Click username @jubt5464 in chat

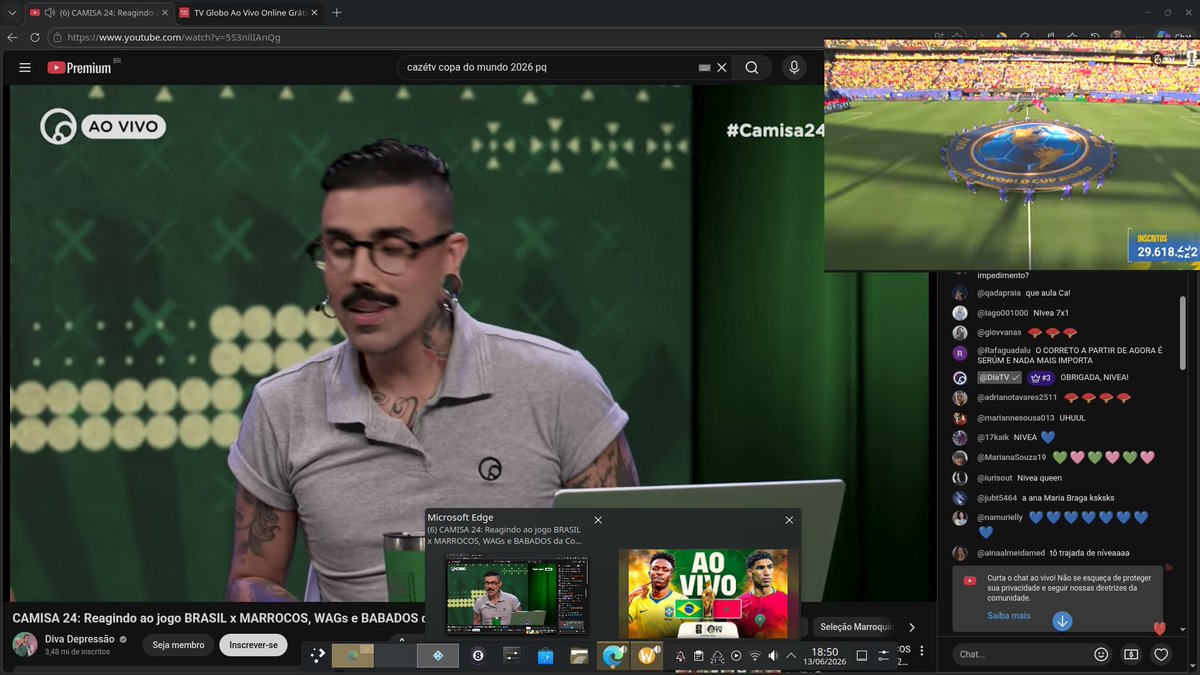coord(997,497)
